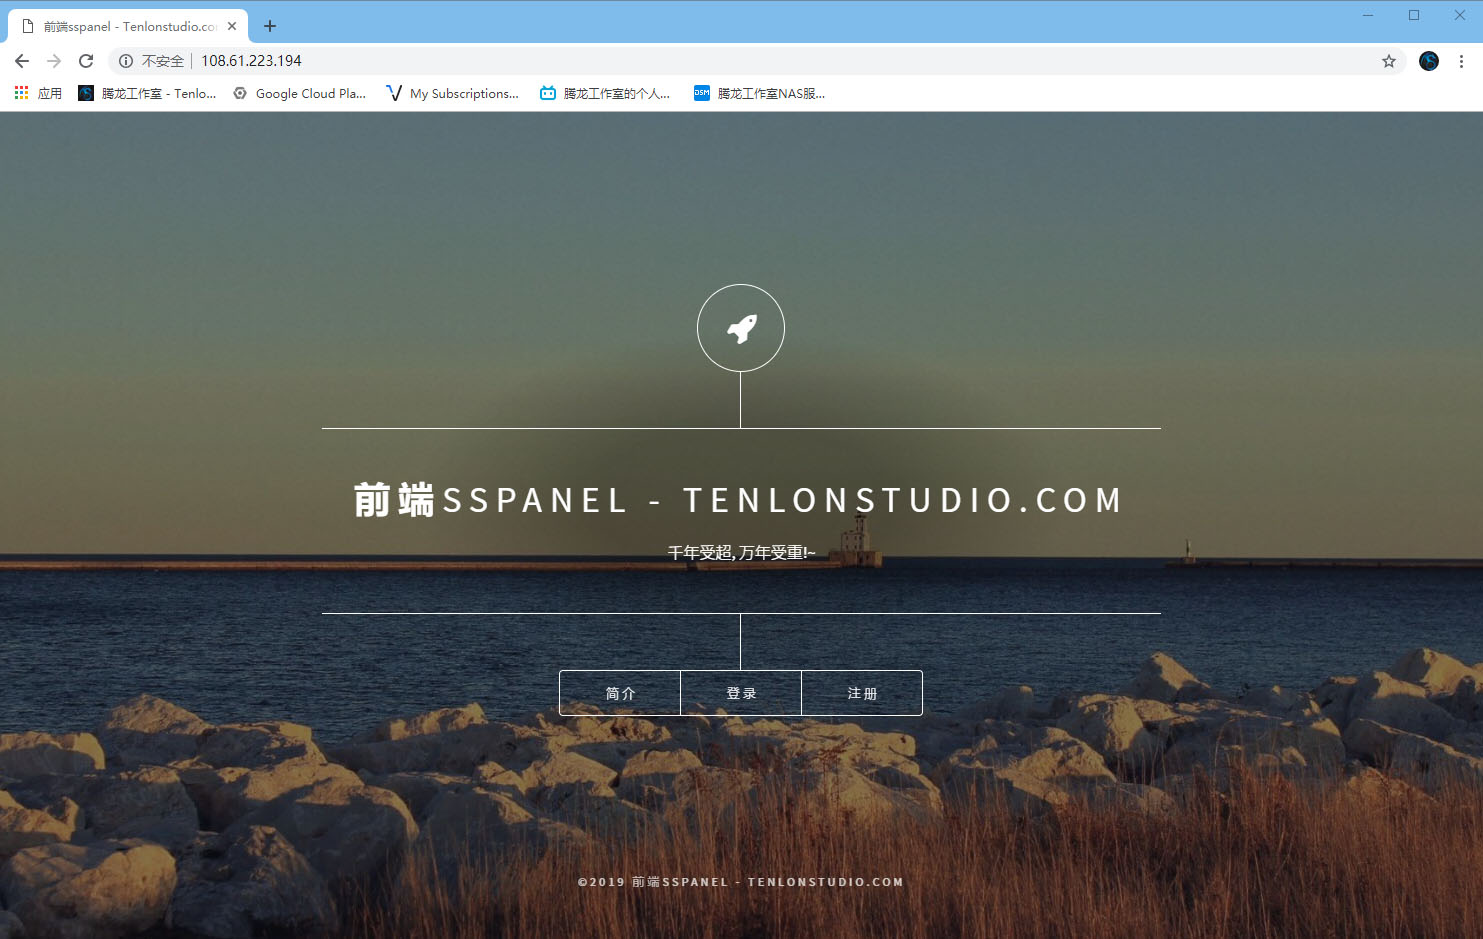
Task: Click the 不安全 security label
Action: (163, 61)
